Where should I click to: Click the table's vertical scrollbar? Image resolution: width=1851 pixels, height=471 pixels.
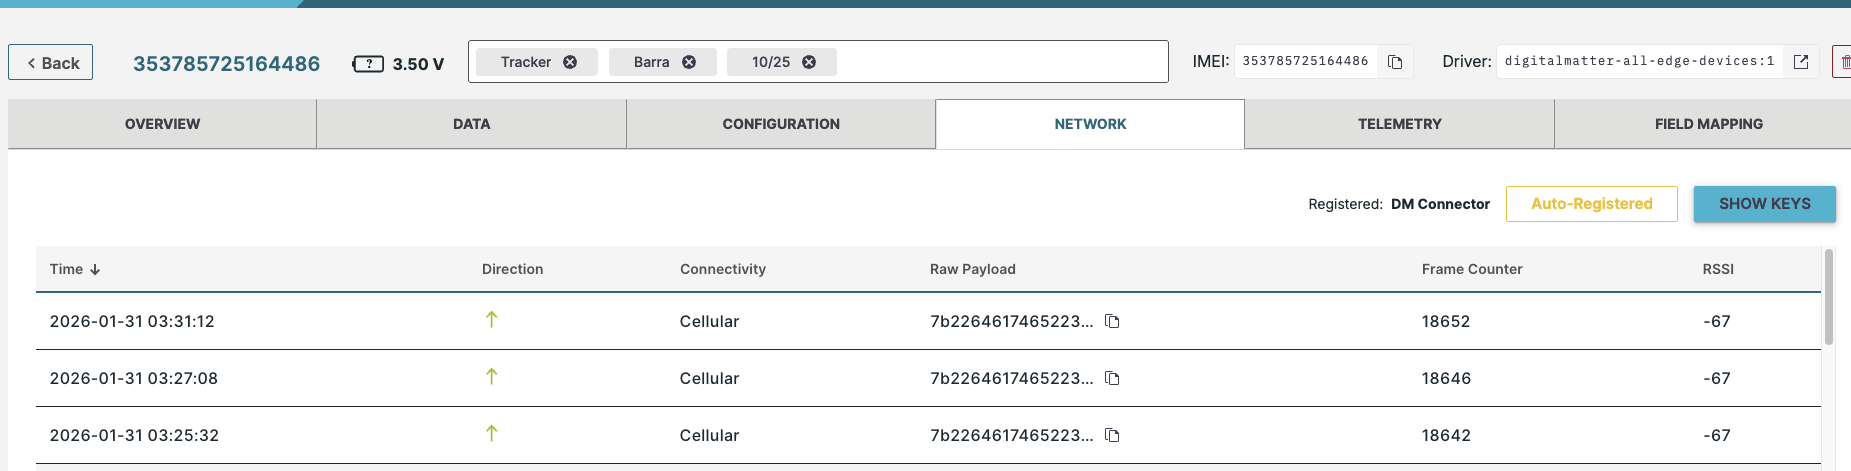1829,297
